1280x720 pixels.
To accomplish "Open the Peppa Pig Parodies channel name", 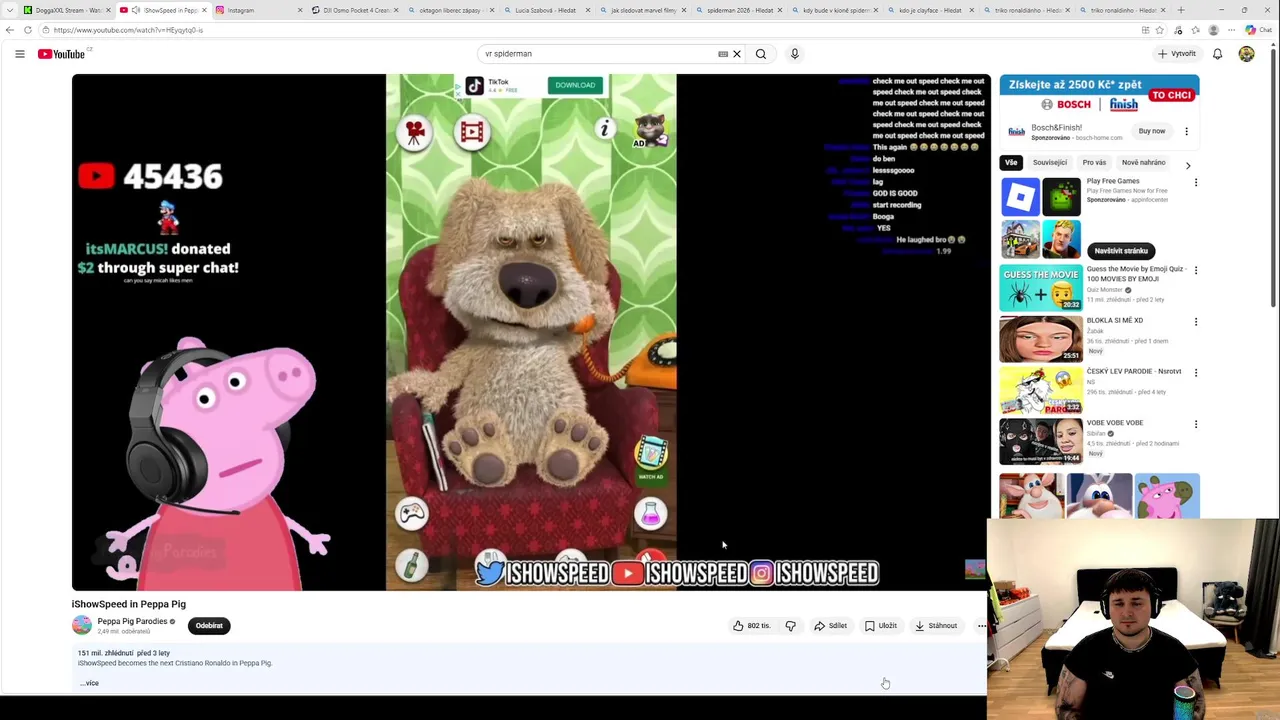I will click(x=132, y=621).
